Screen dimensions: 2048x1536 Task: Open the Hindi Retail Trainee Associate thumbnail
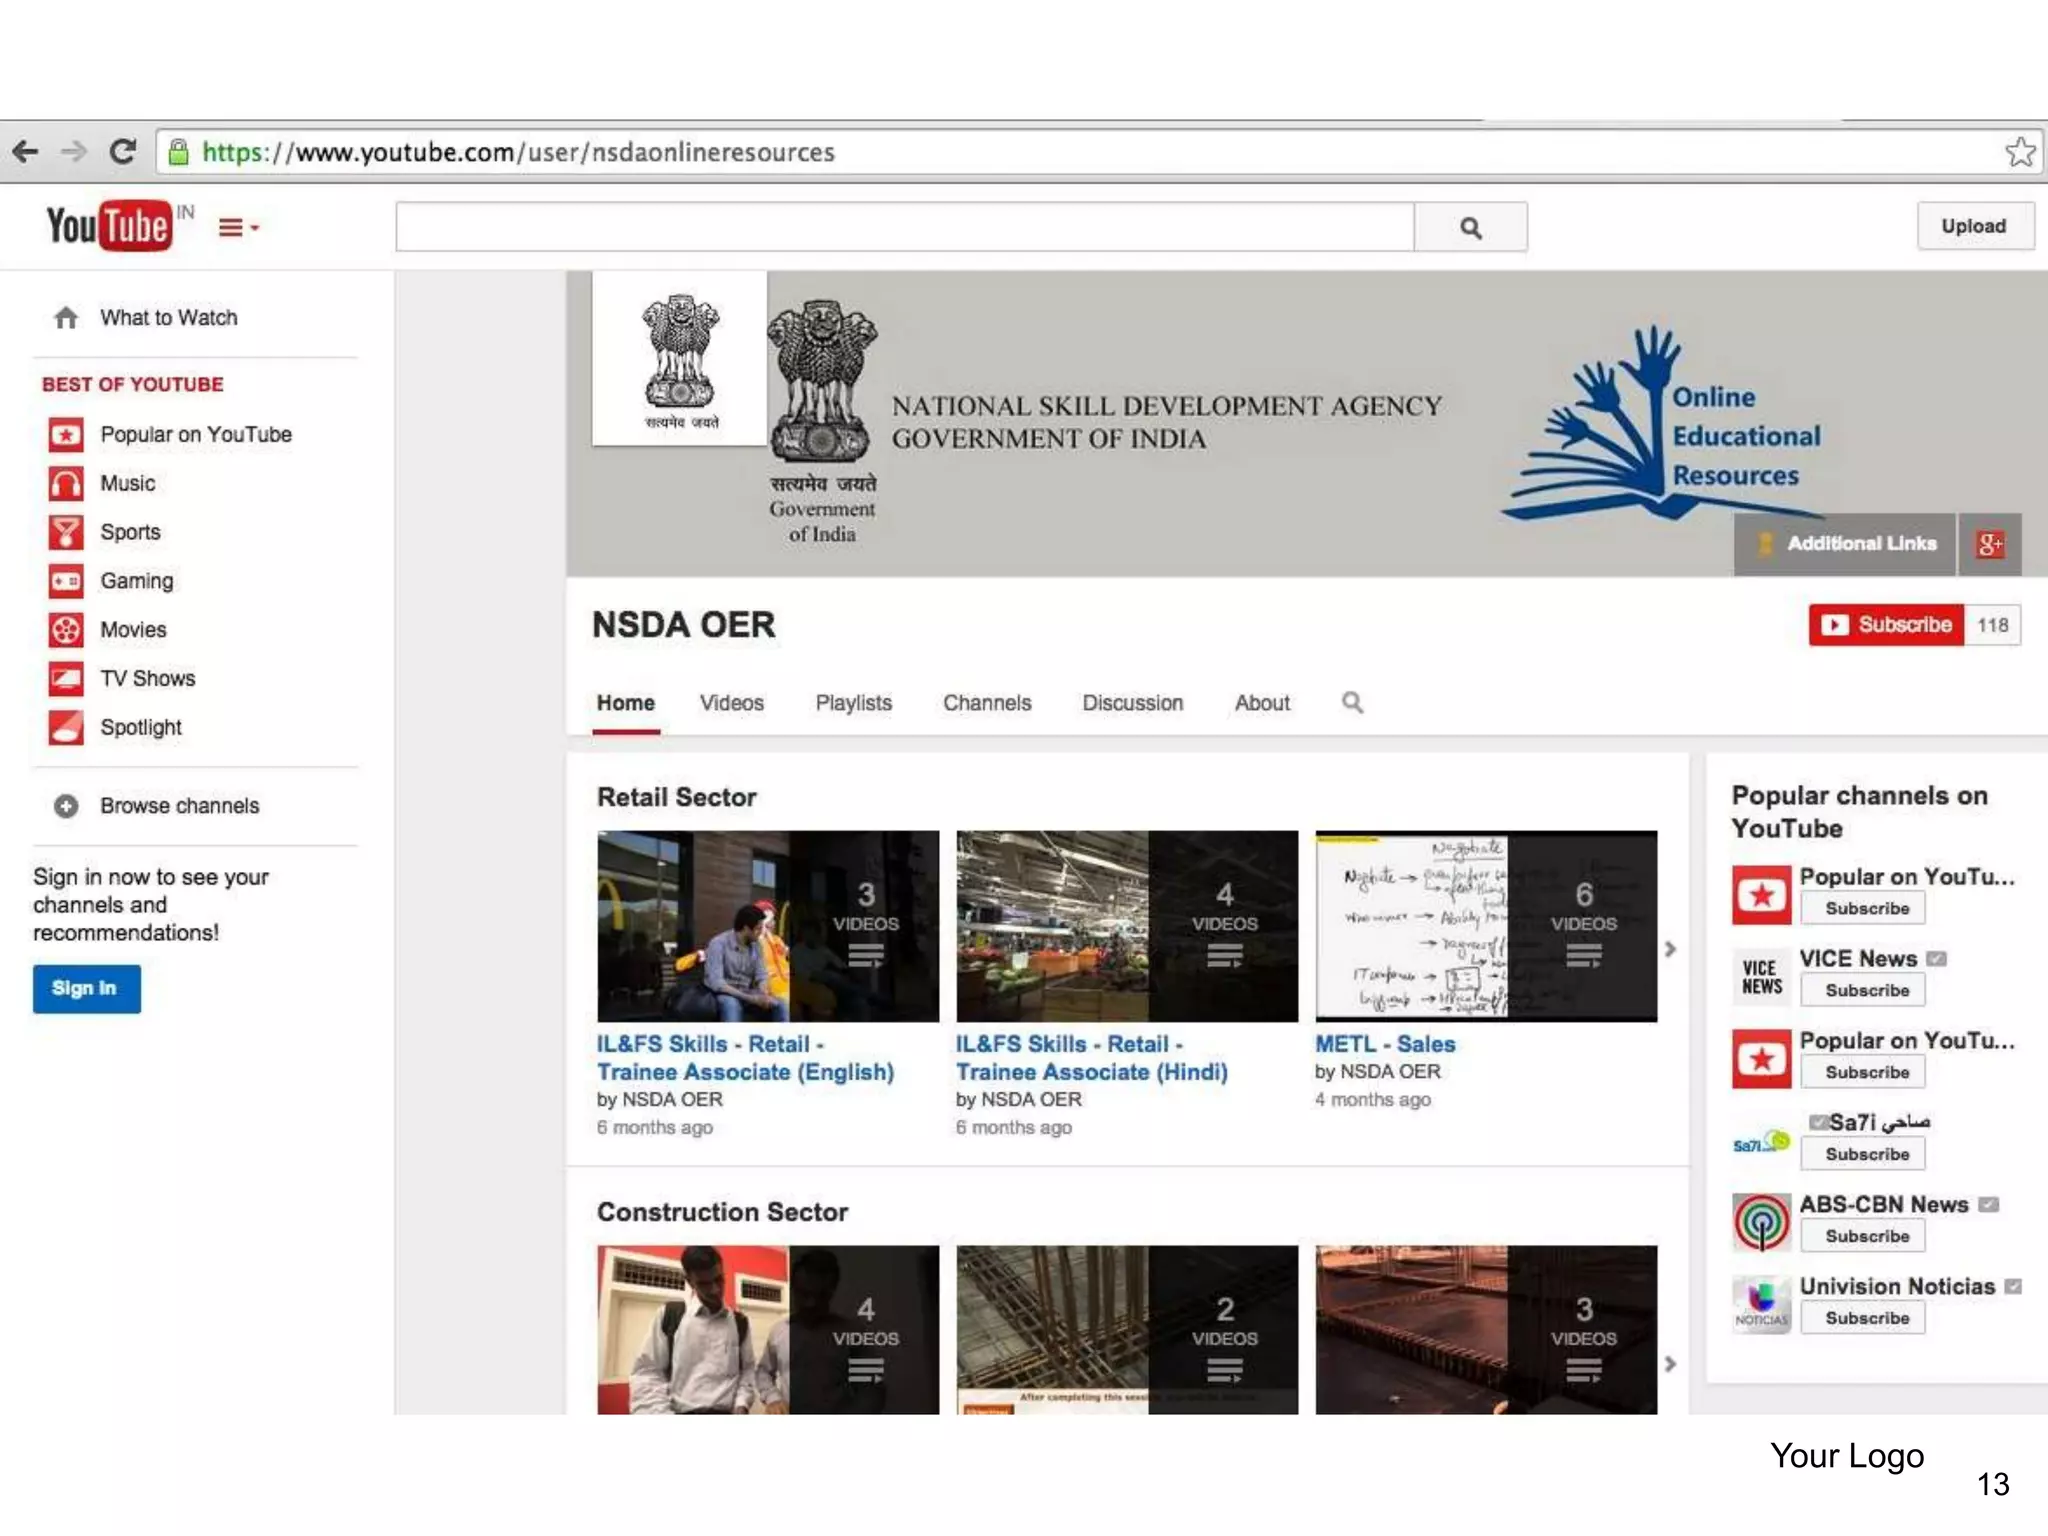click(x=1126, y=926)
